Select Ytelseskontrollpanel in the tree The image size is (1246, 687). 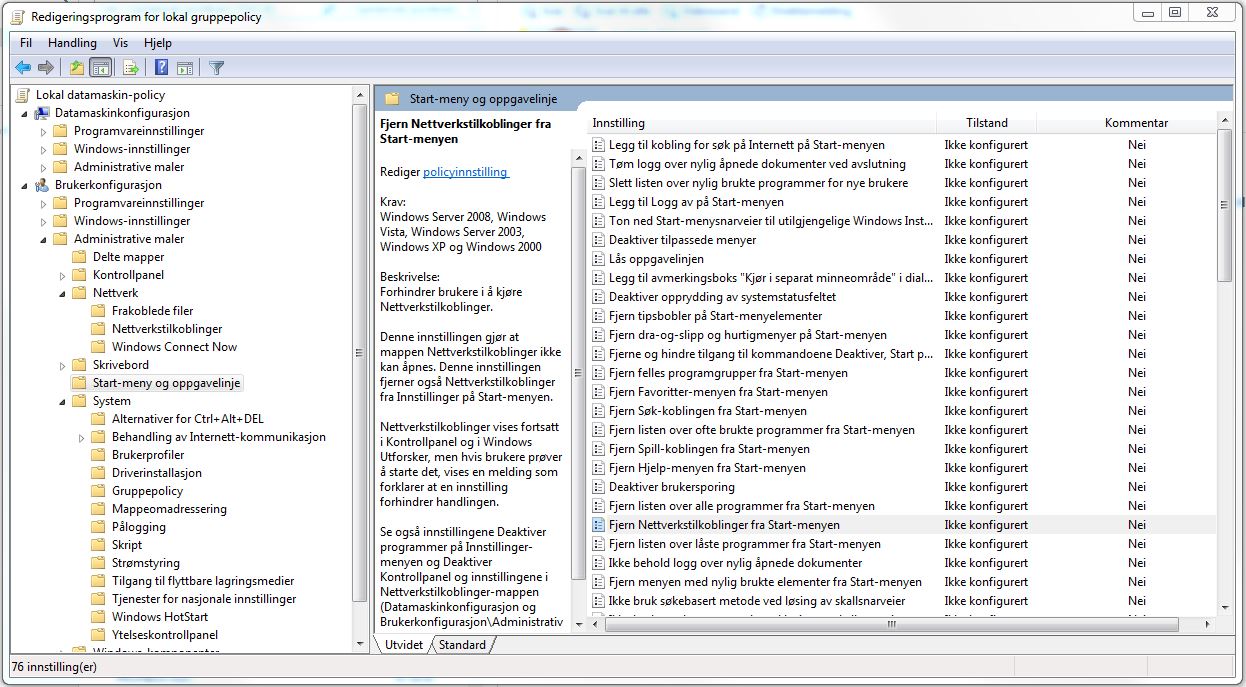click(164, 635)
